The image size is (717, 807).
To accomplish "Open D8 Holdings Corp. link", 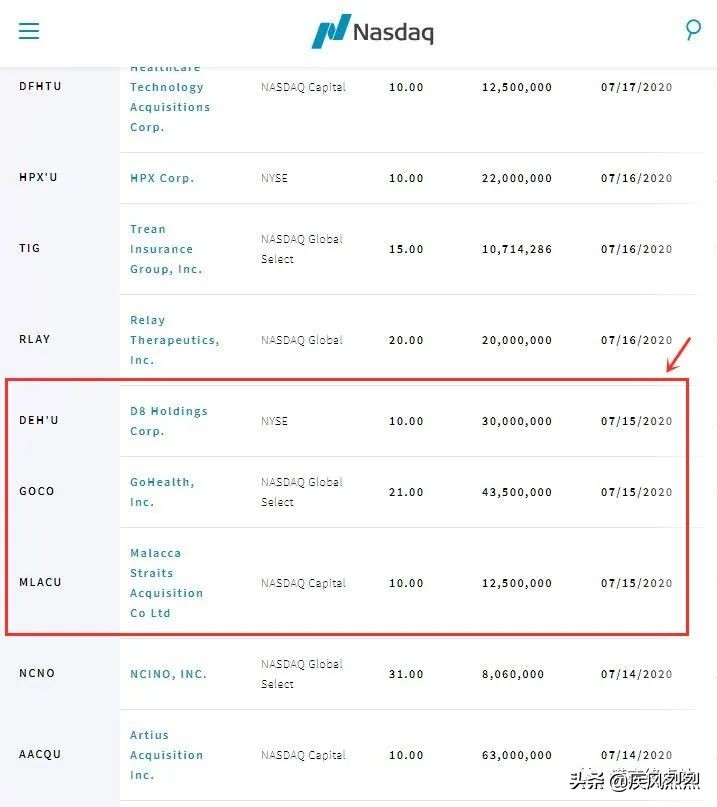I will [168, 421].
